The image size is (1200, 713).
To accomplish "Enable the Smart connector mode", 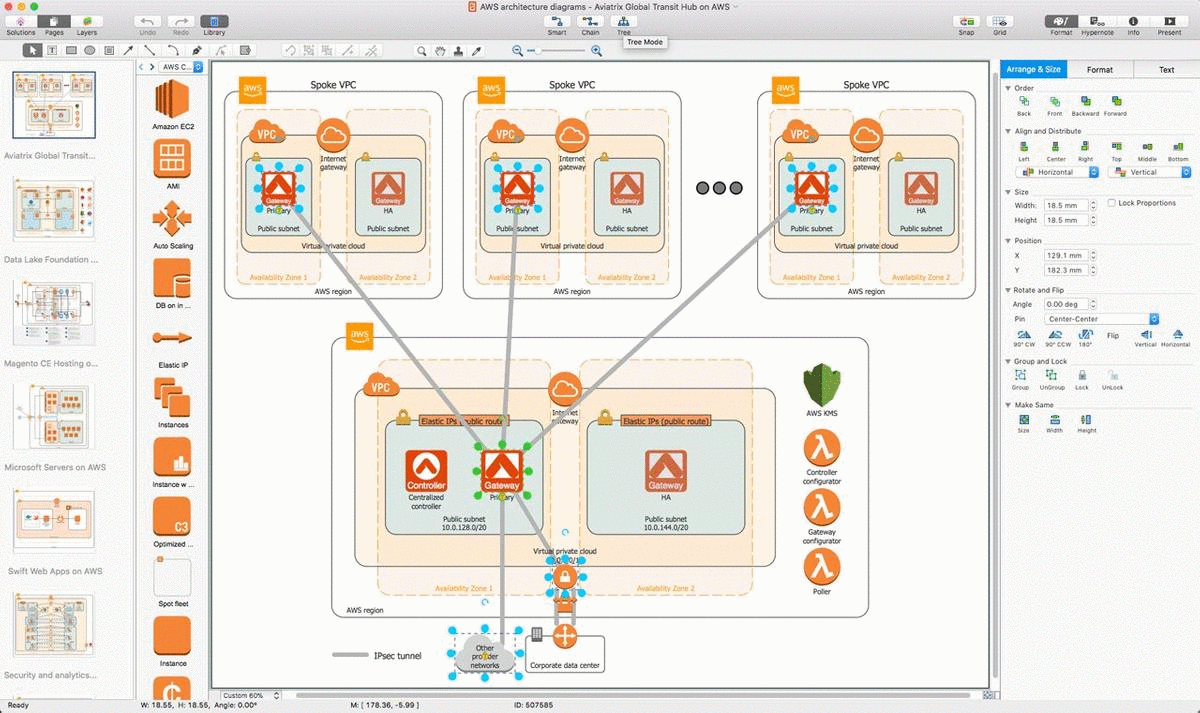I will [557, 21].
